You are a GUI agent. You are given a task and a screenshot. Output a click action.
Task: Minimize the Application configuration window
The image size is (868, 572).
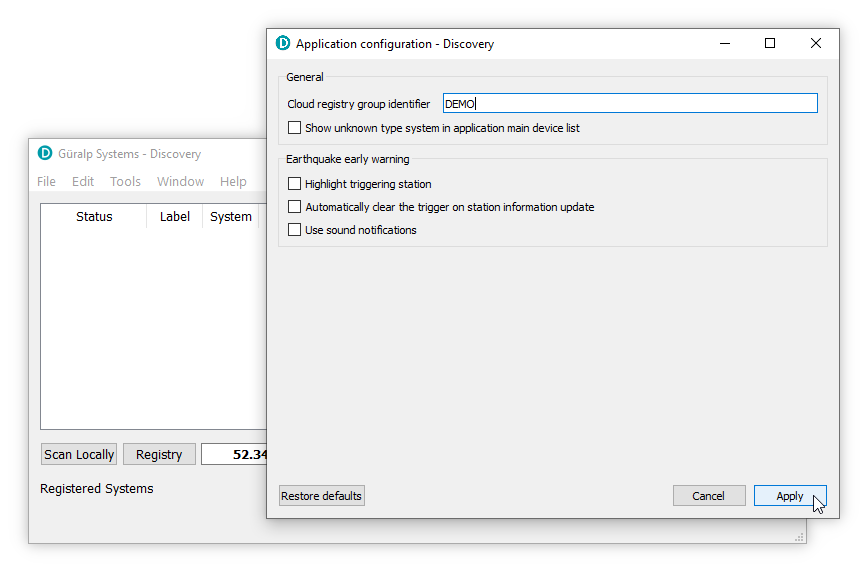tap(725, 43)
